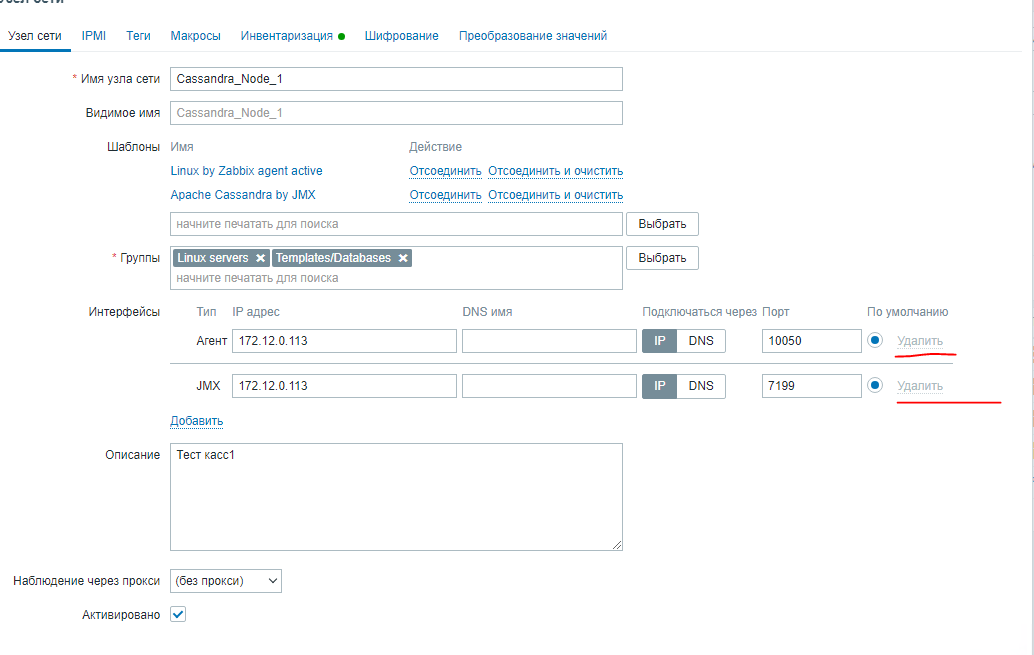The height and width of the screenshot is (655, 1034).
Task: Switch to the IPMI tab
Action: point(94,35)
